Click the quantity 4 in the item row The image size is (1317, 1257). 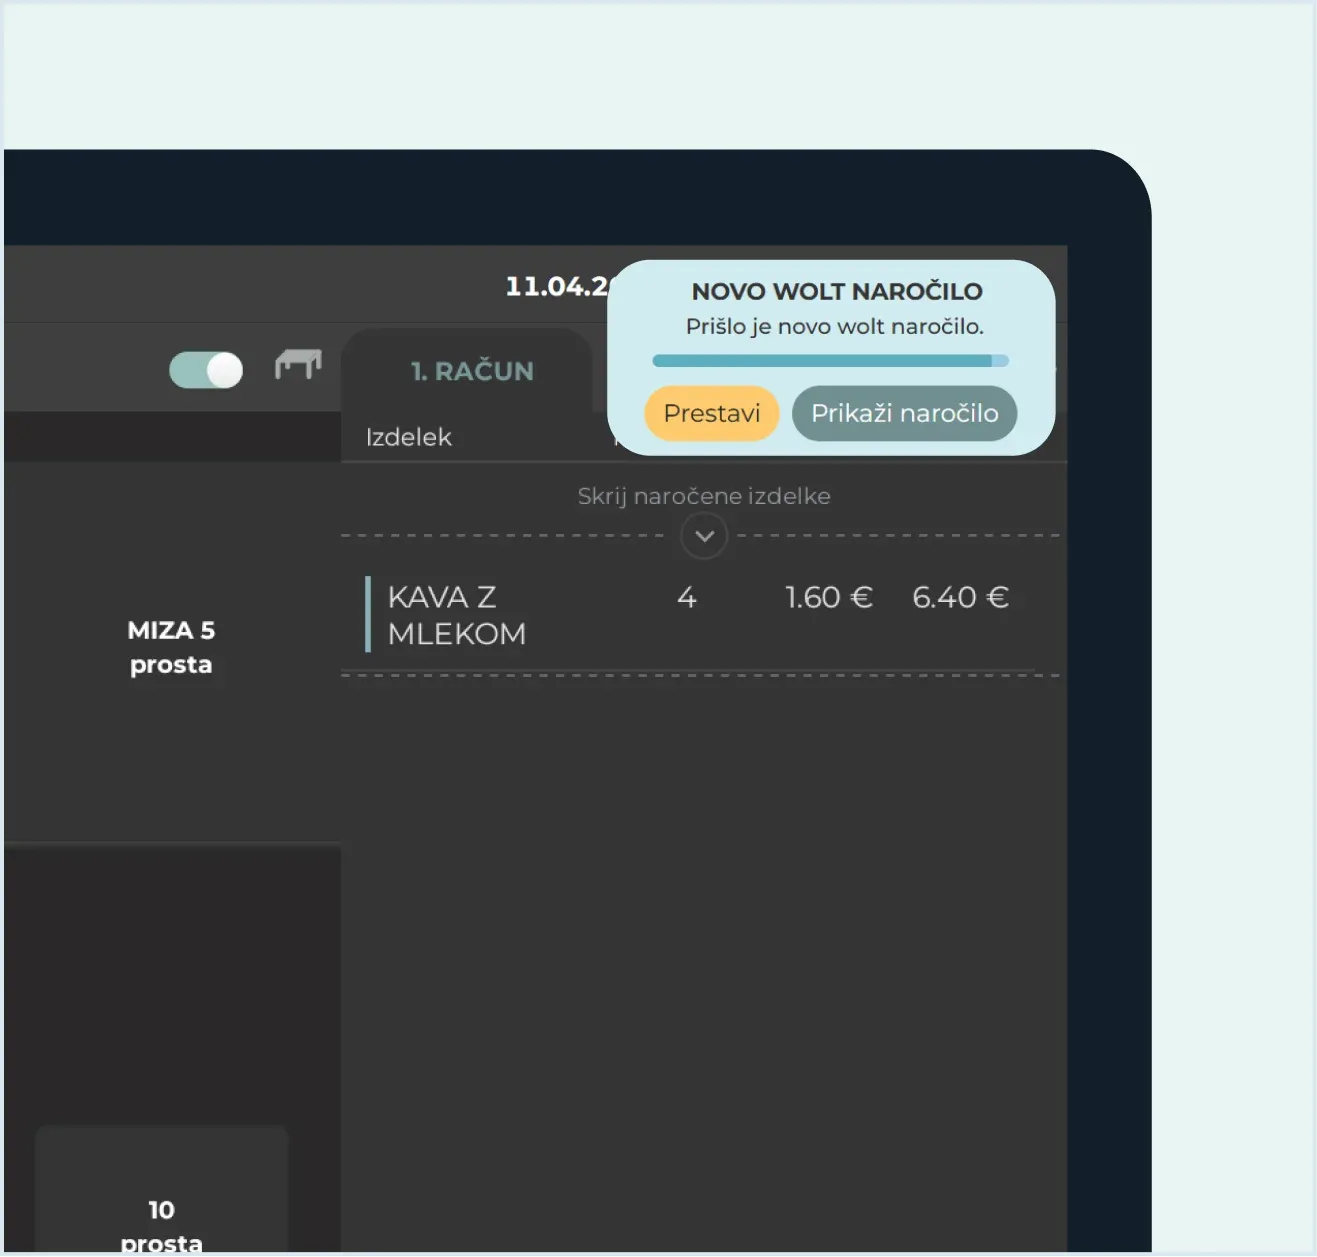tap(686, 597)
